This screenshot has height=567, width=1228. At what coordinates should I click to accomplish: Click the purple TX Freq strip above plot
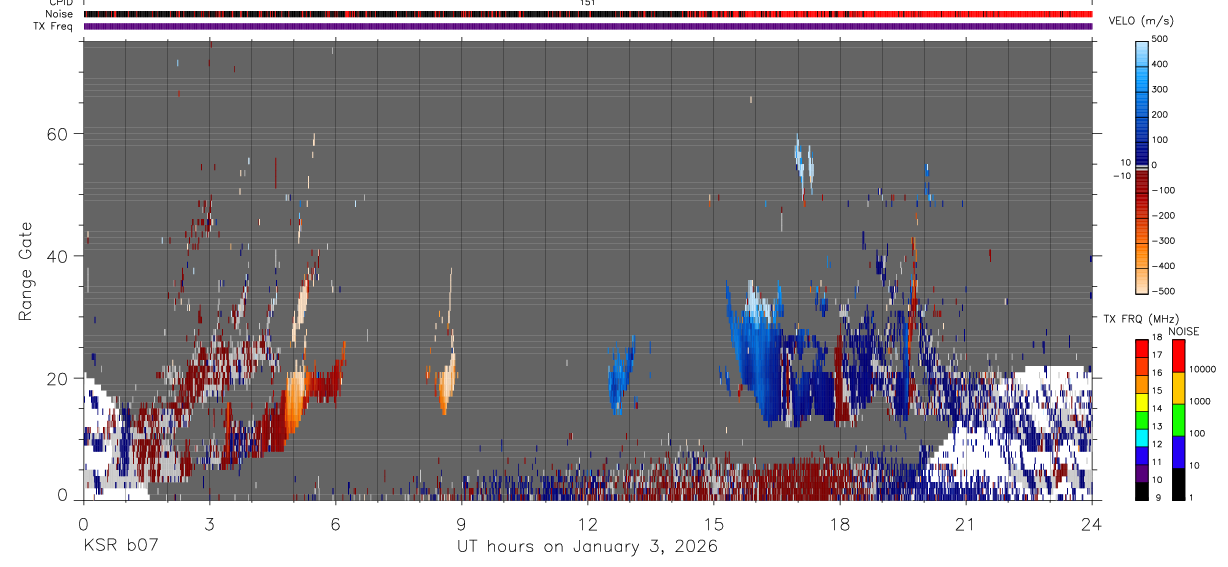[x=587, y=26]
